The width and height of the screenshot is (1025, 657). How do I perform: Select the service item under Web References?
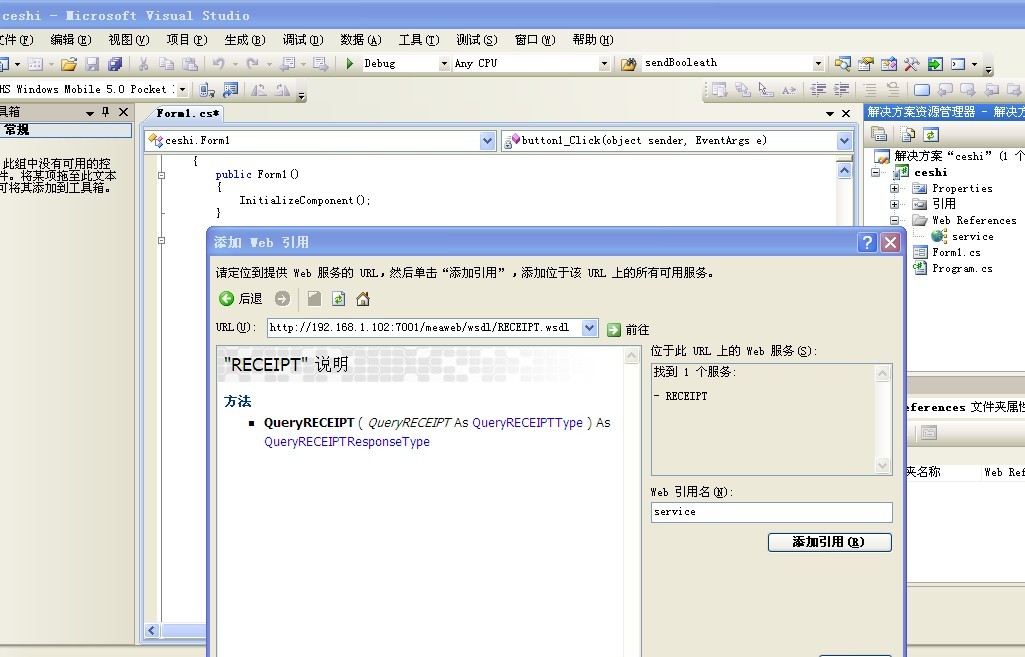tap(972, 237)
